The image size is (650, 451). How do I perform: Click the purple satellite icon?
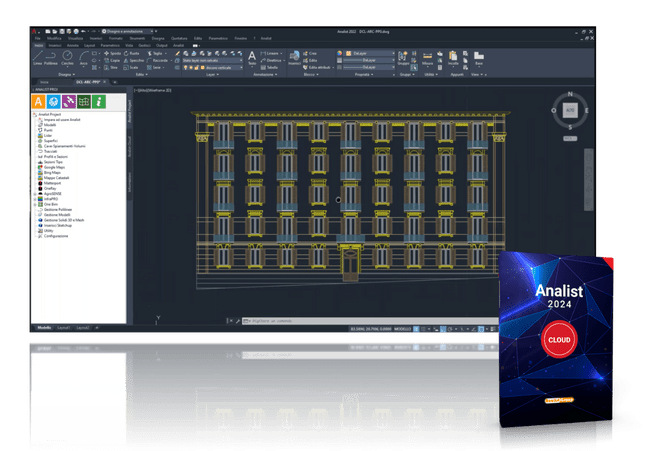[x=69, y=101]
